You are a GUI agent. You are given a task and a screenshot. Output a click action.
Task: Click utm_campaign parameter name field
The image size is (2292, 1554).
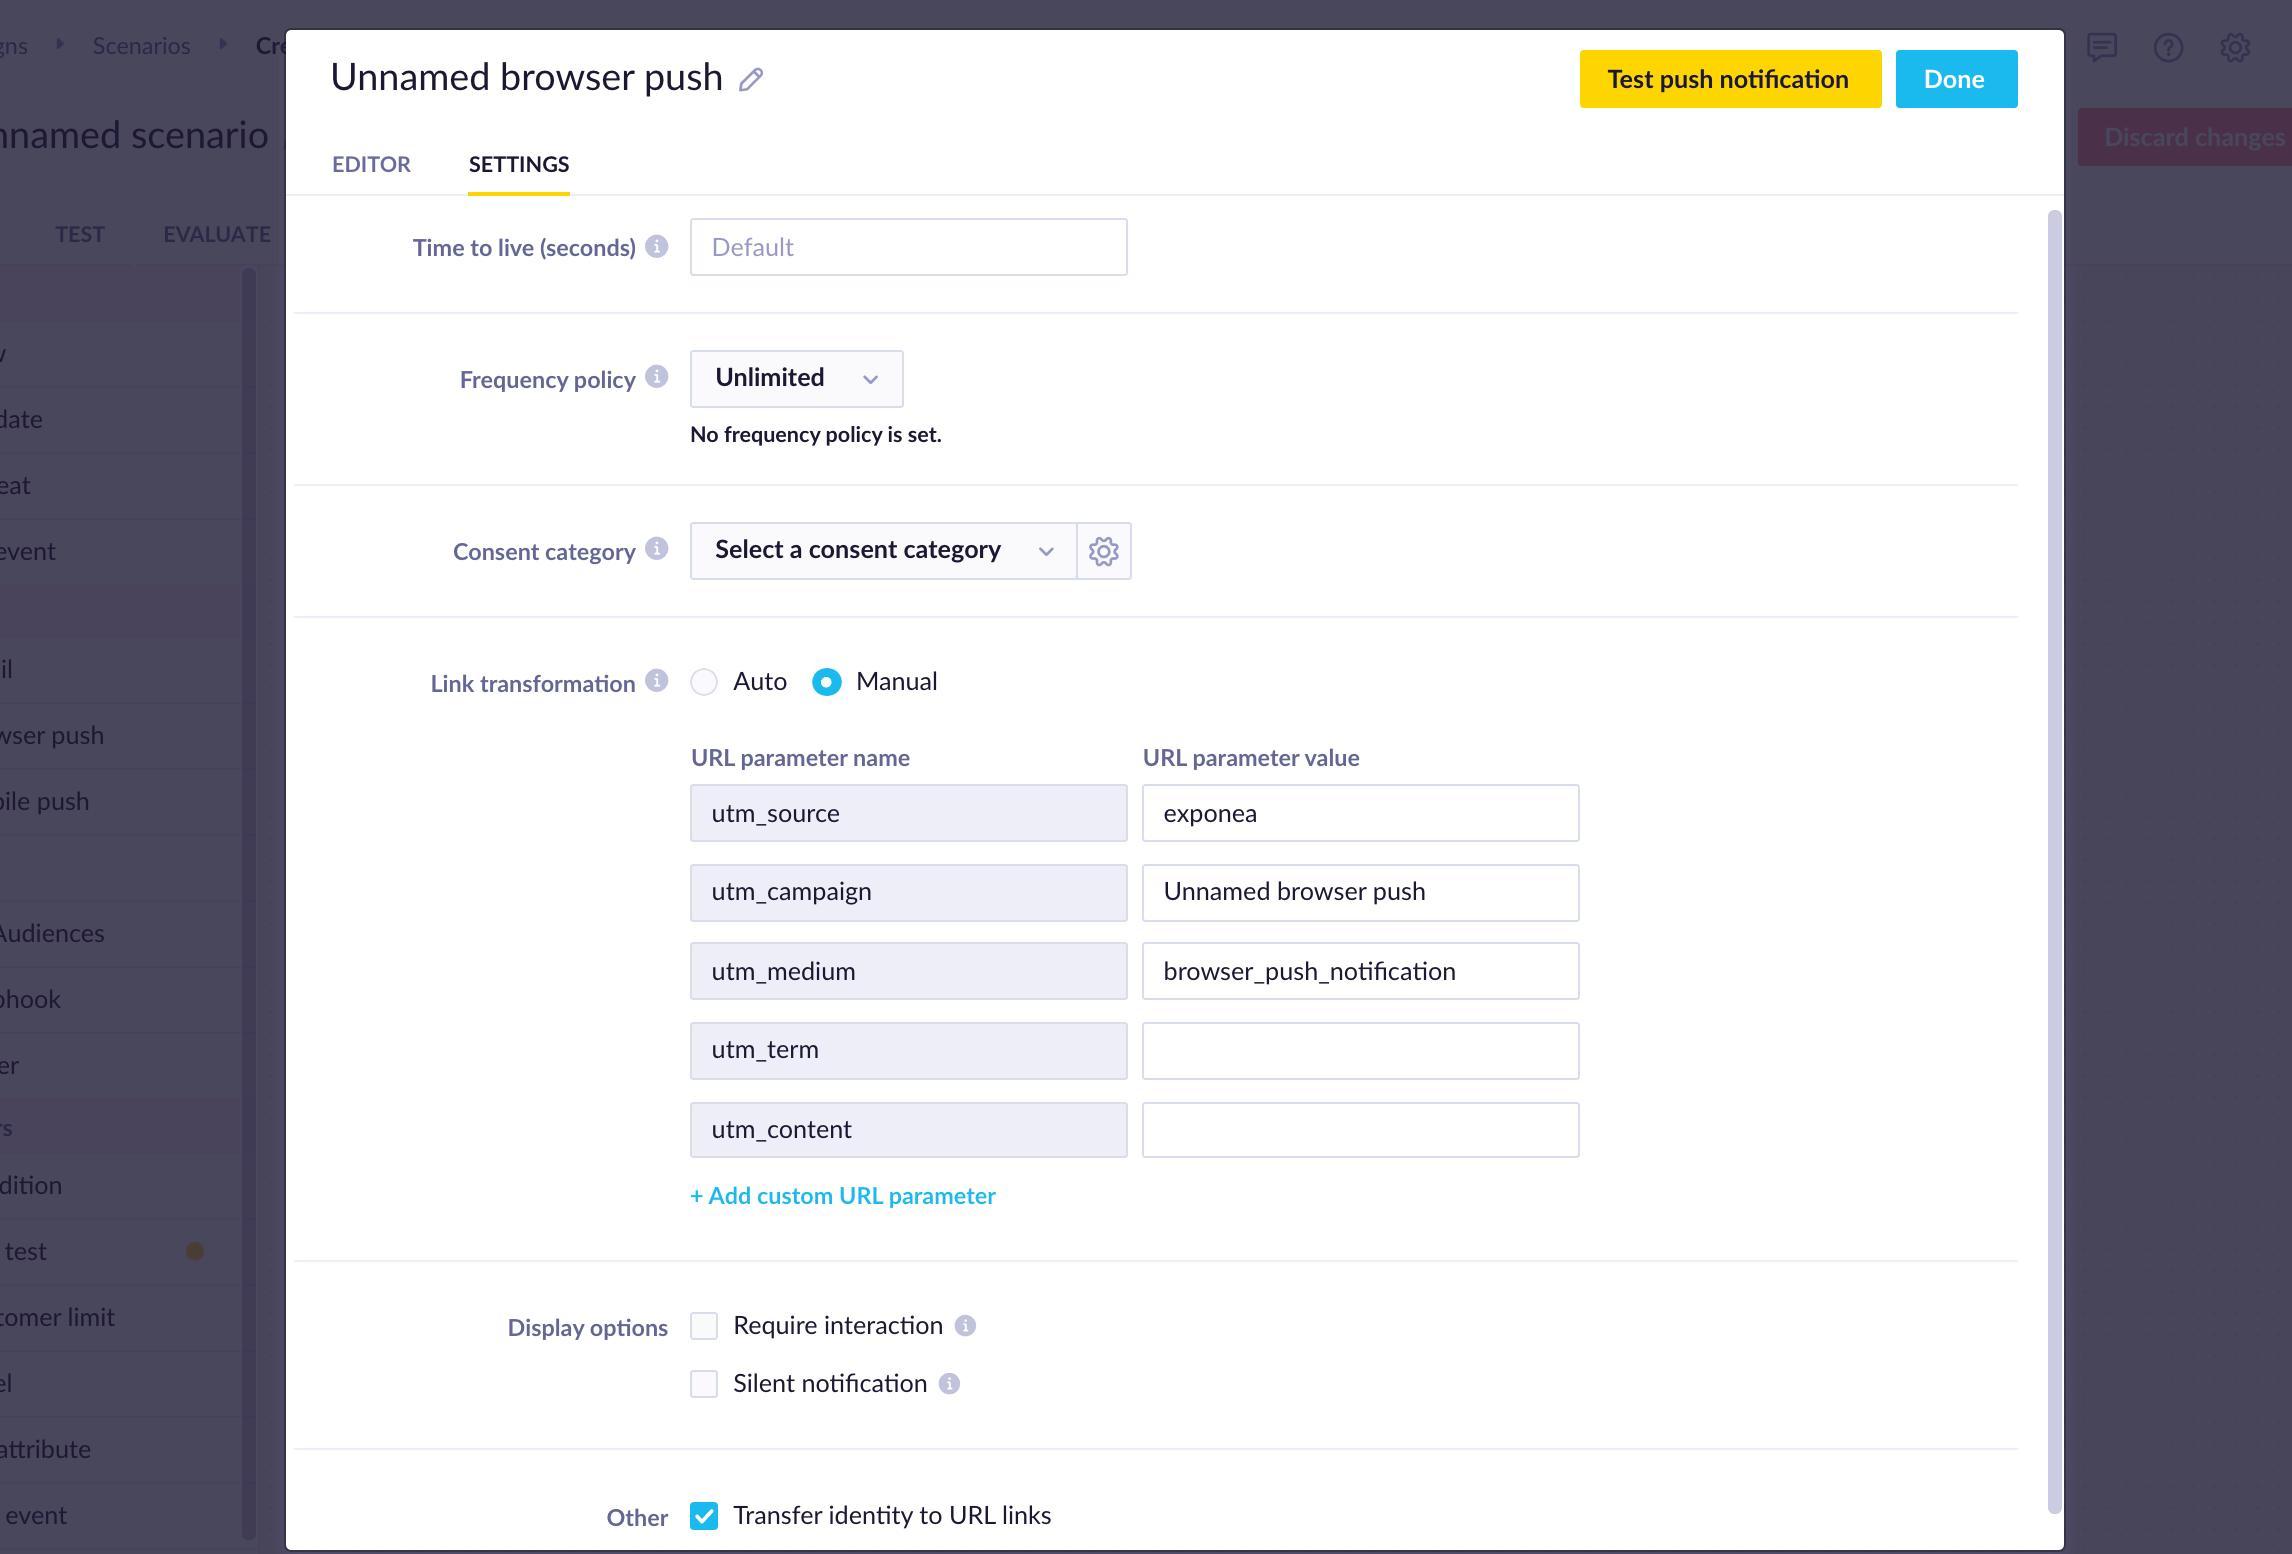pyautogui.click(x=909, y=893)
